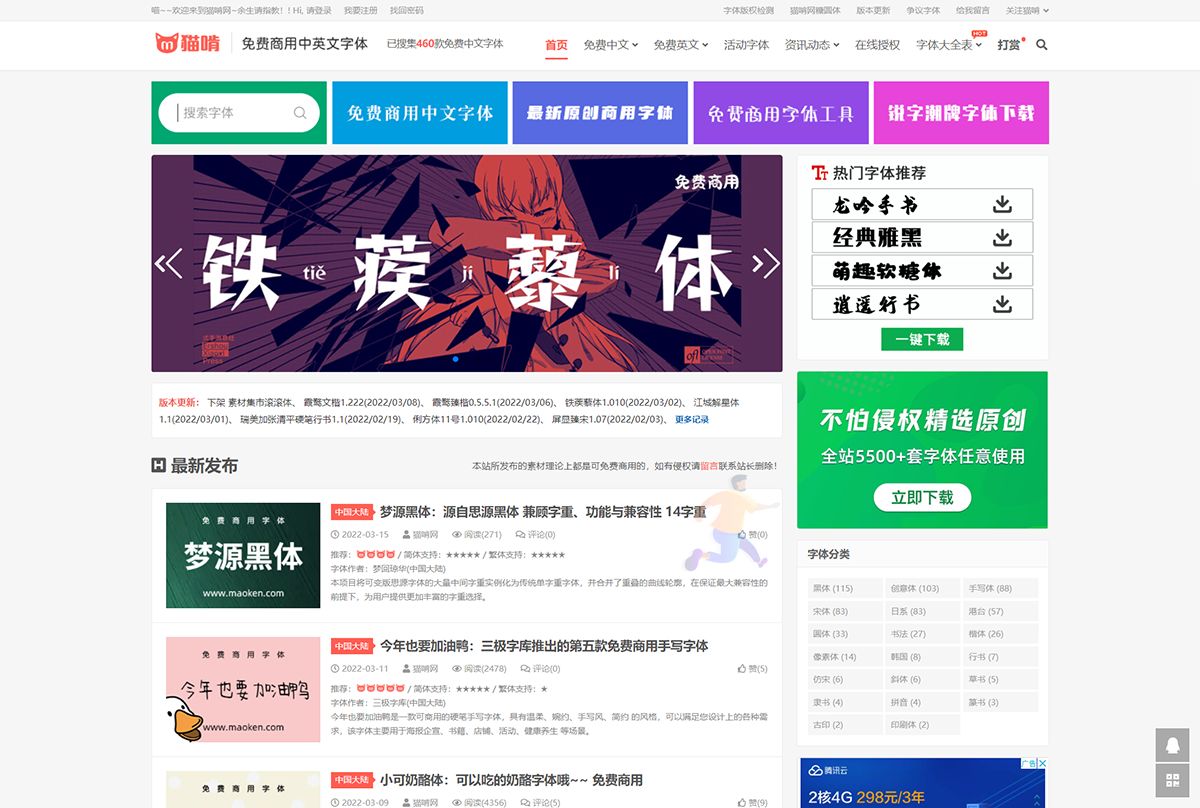
Task: Like the 梦源黑体 post 赞(0)
Action: click(752, 535)
